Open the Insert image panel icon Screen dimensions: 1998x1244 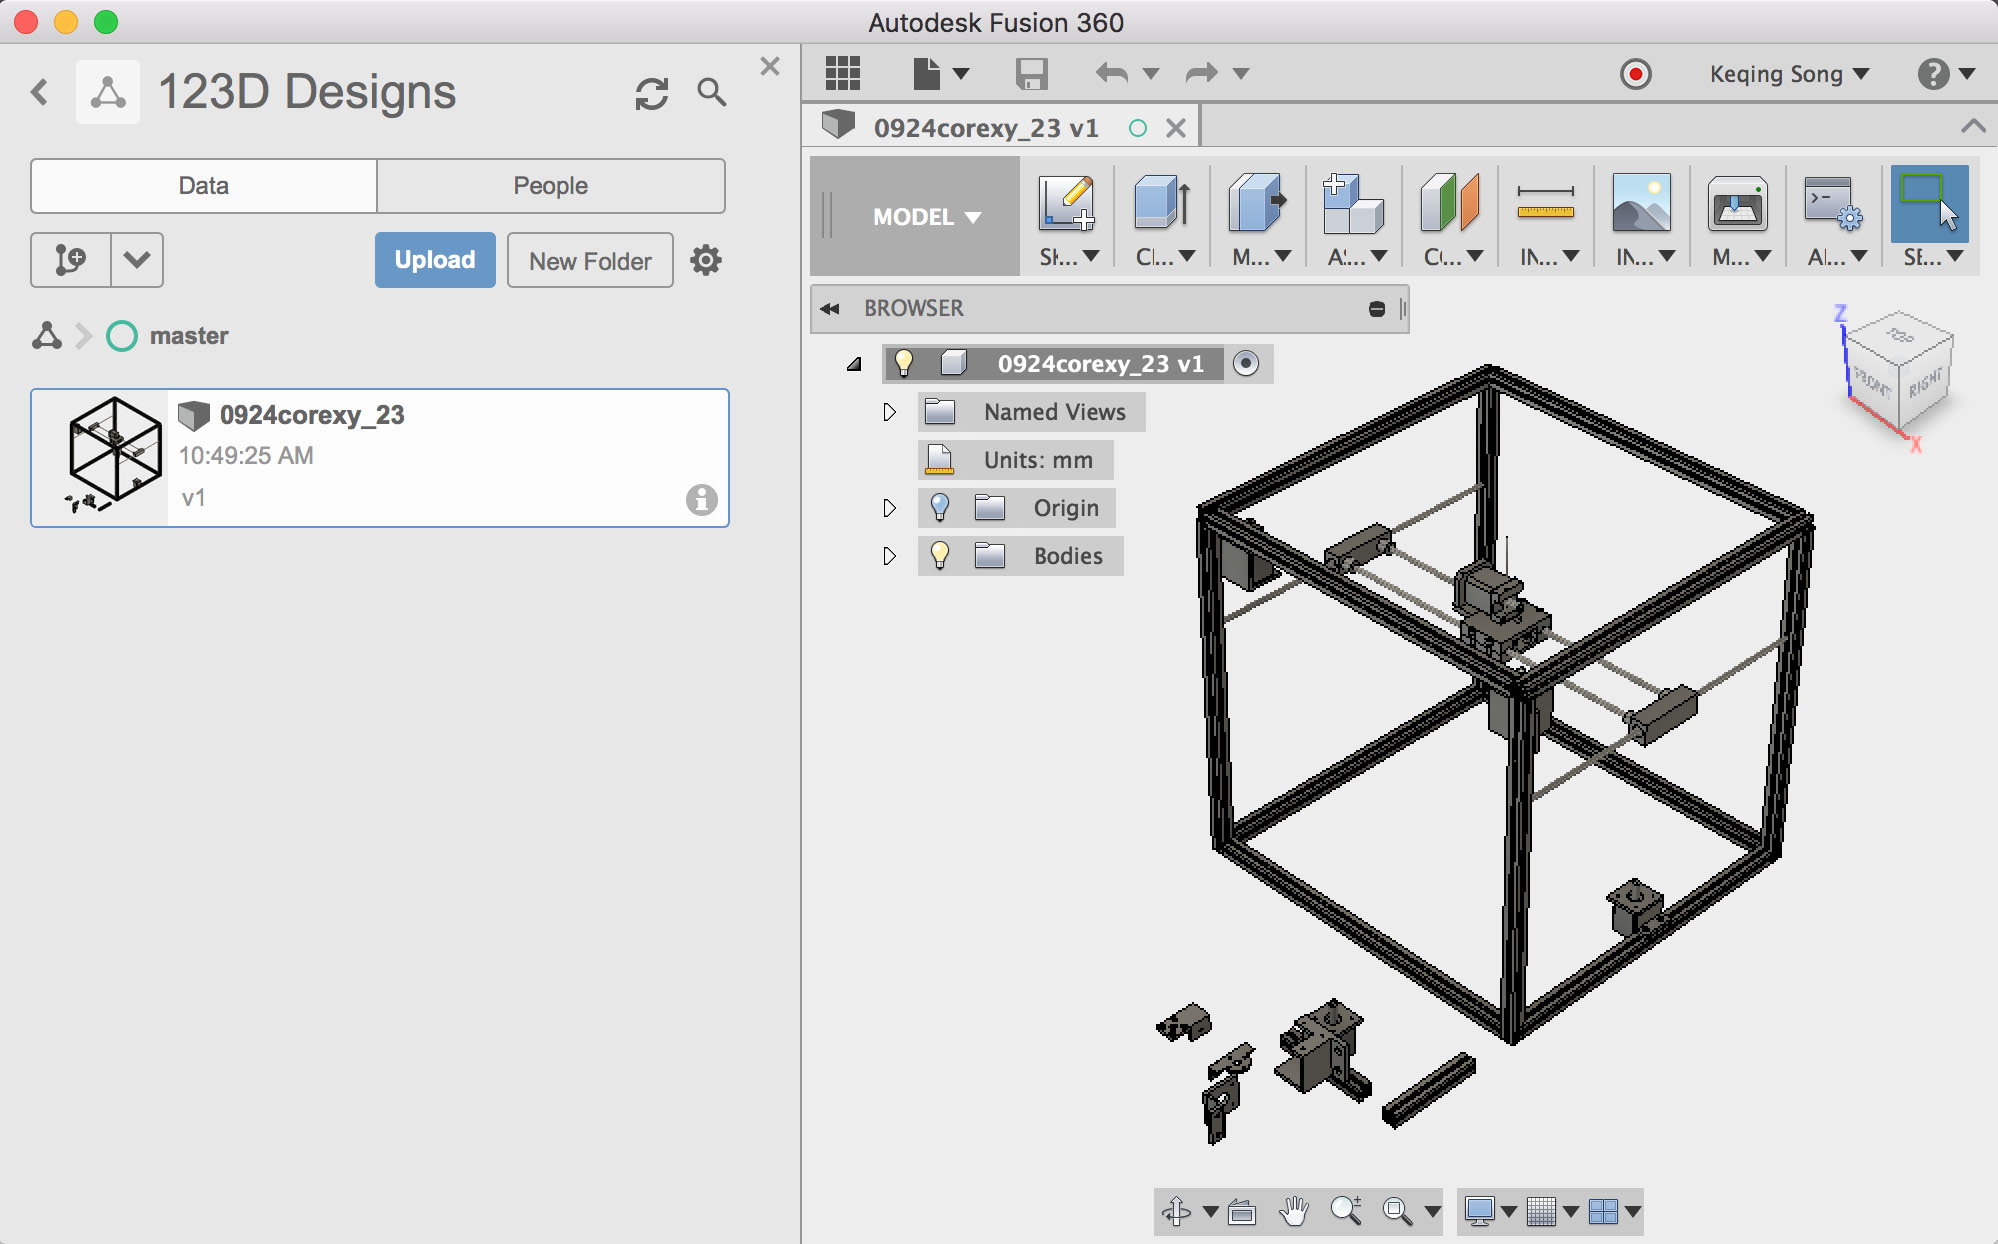click(1643, 207)
